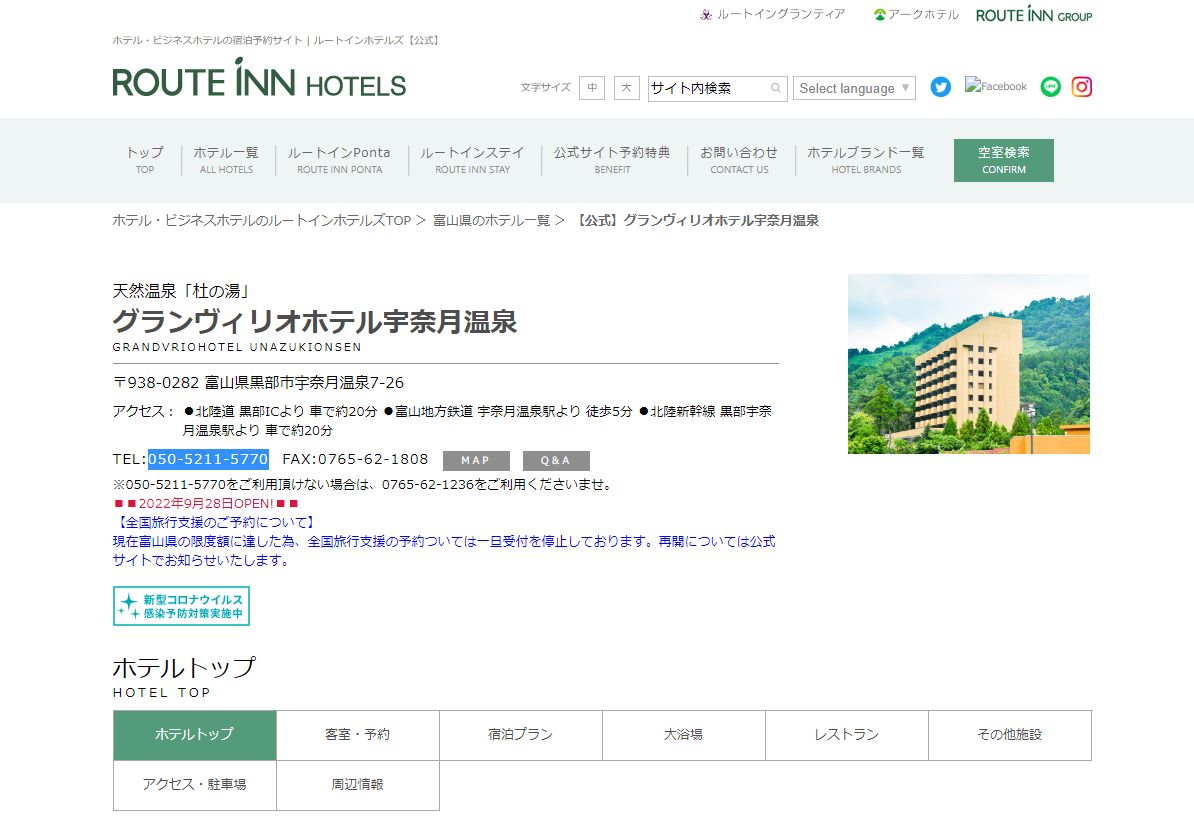This screenshot has height=827, width=1194.
Task: Click breadcrumb ホテル・ビジネスホテルのルートインホテルズTOP
Action: click(x=262, y=221)
